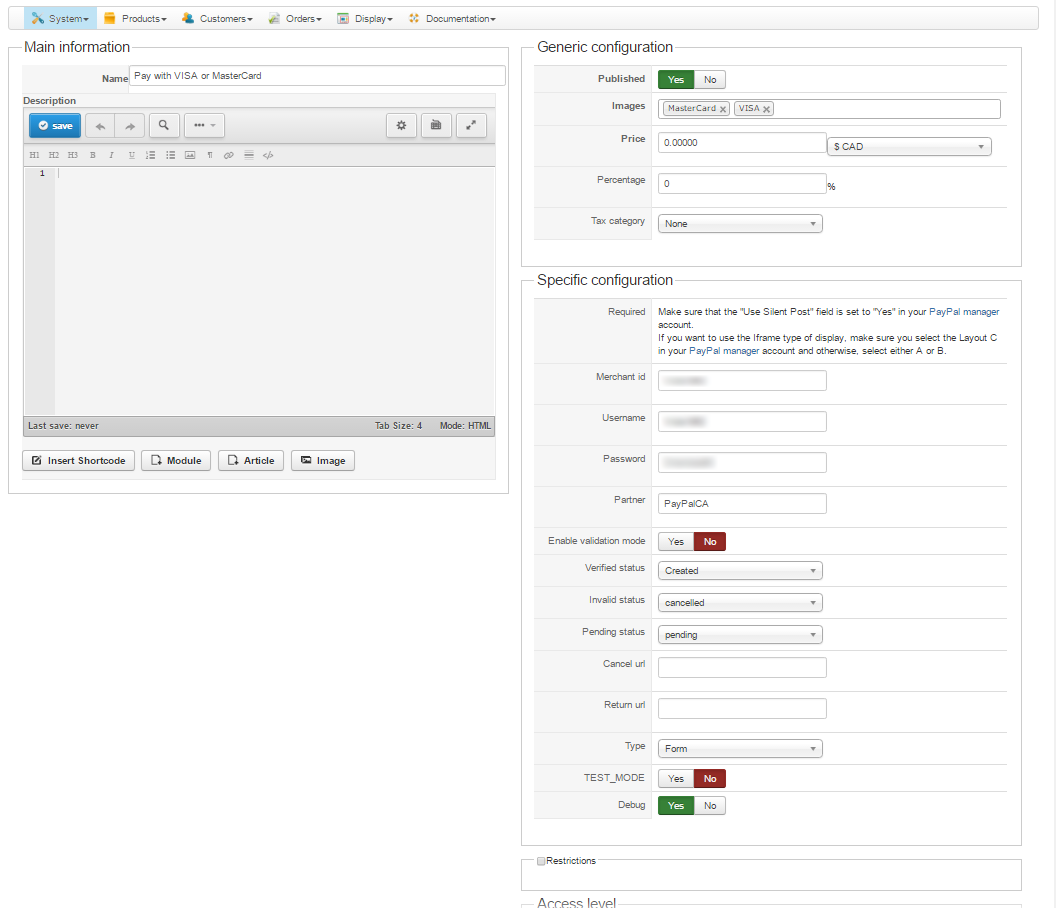Click the undo arrow in editor toolbar
Screen dimensions: 1056x908
coord(100,126)
